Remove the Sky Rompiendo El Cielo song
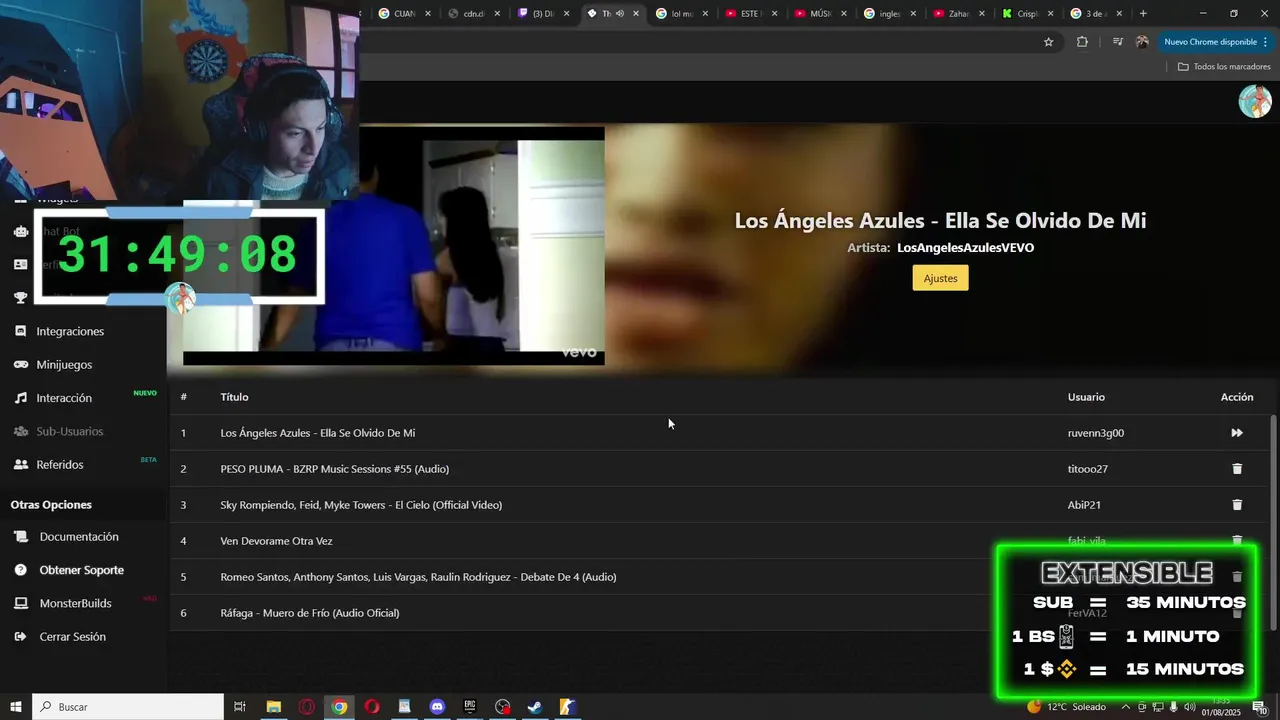The width and height of the screenshot is (1280, 720). pos(1237,505)
